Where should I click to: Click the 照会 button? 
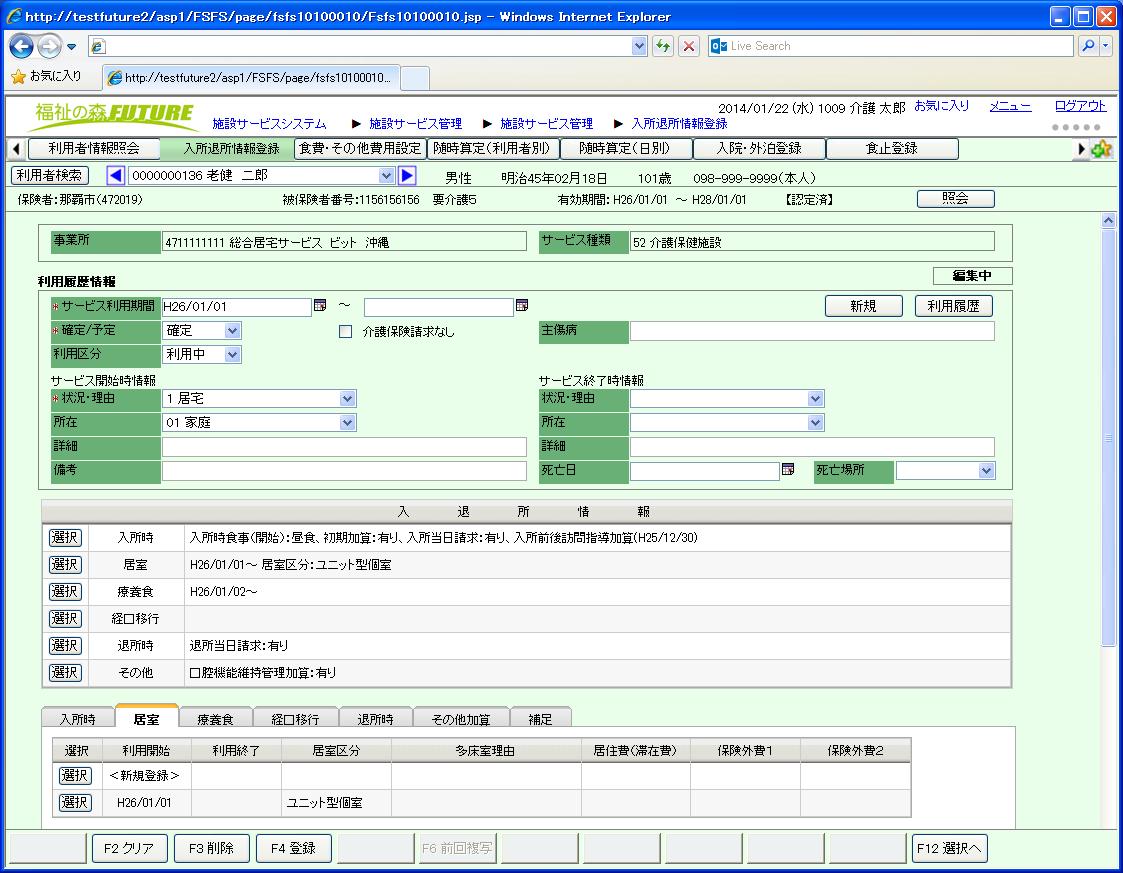coord(955,199)
